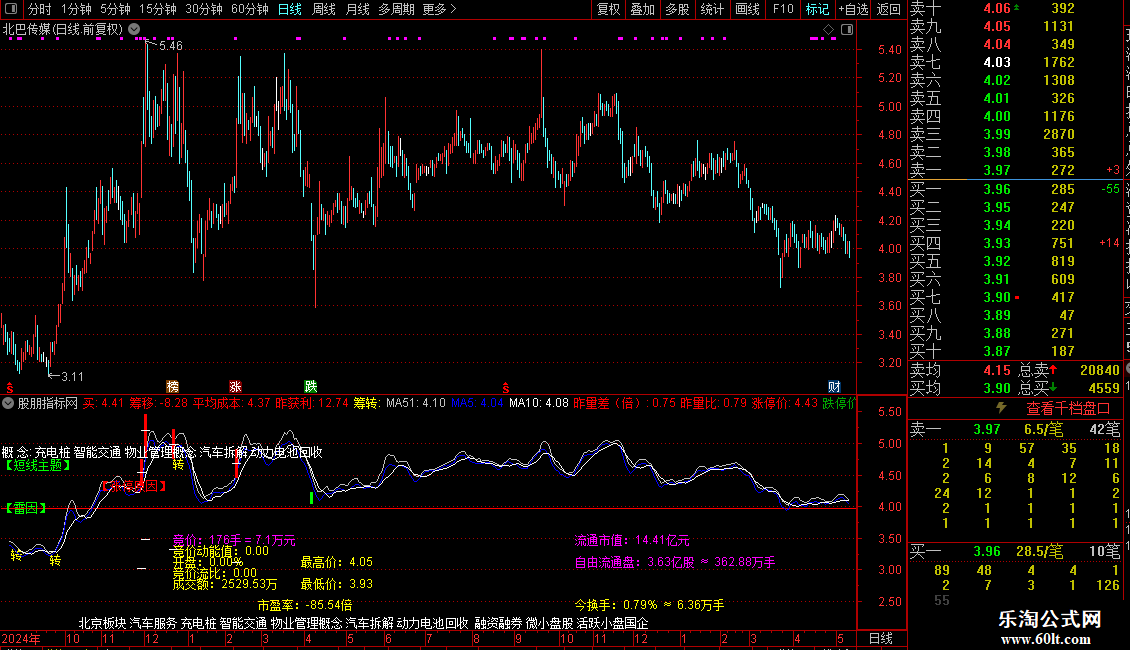
Task: Switch to 分时 intraday view
Action: [x=40, y=9]
